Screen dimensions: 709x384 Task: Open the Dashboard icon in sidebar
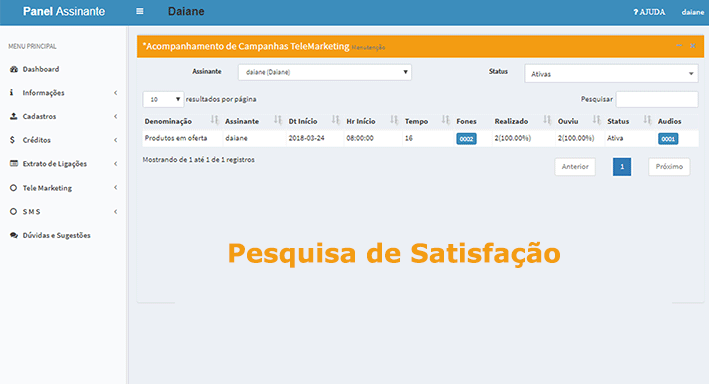[x=14, y=69]
